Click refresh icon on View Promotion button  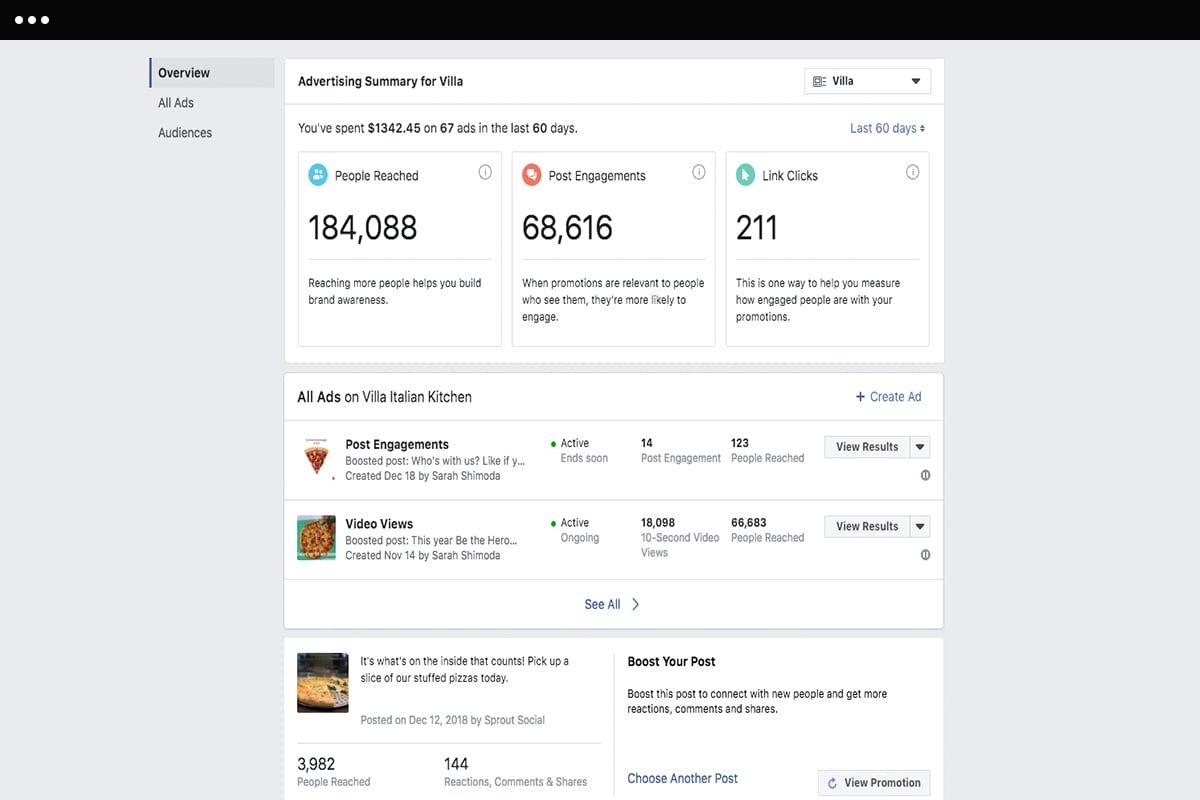coord(832,783)
